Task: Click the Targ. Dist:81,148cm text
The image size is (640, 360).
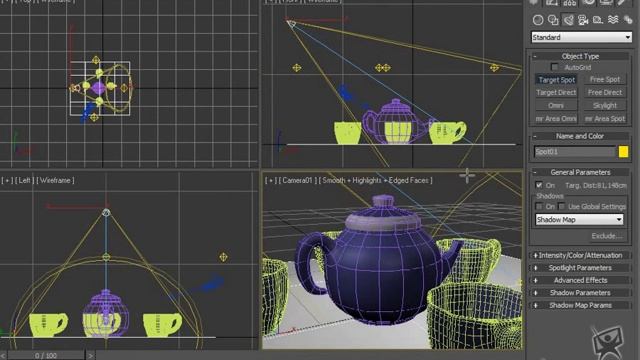Action: 596,185
